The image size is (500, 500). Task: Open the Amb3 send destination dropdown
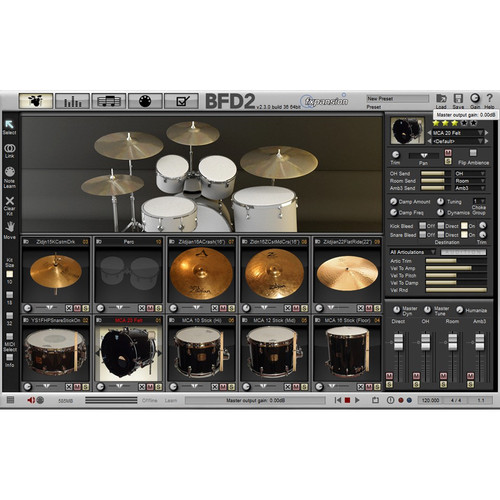point(470,188)
